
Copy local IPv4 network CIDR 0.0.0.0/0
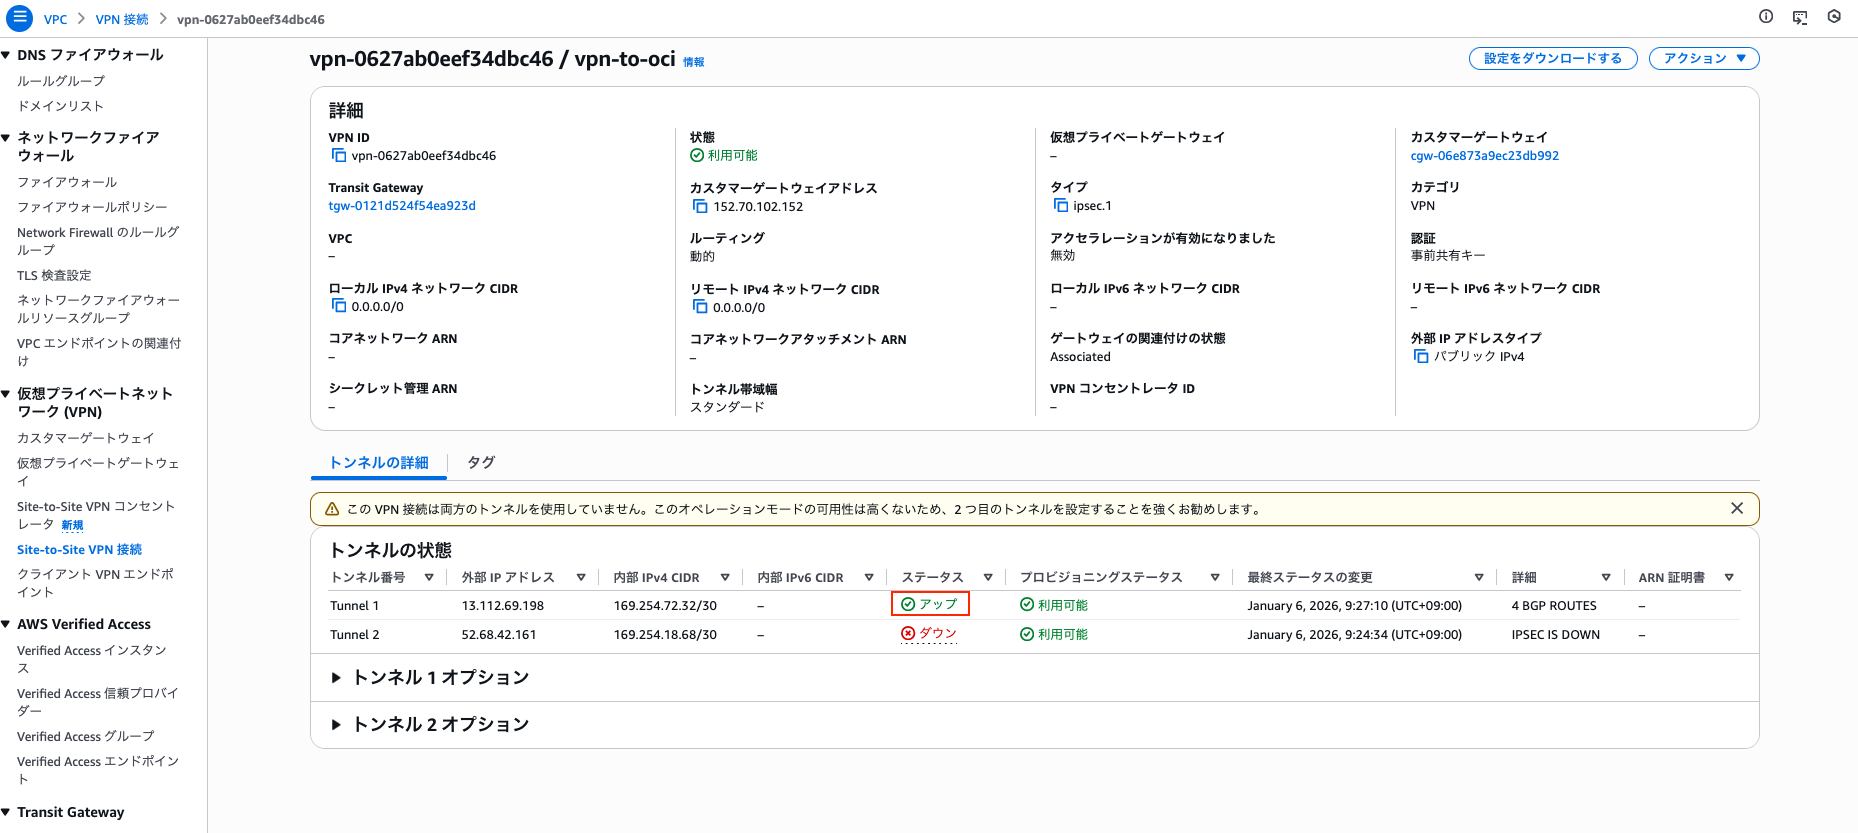tap(338, 306)
